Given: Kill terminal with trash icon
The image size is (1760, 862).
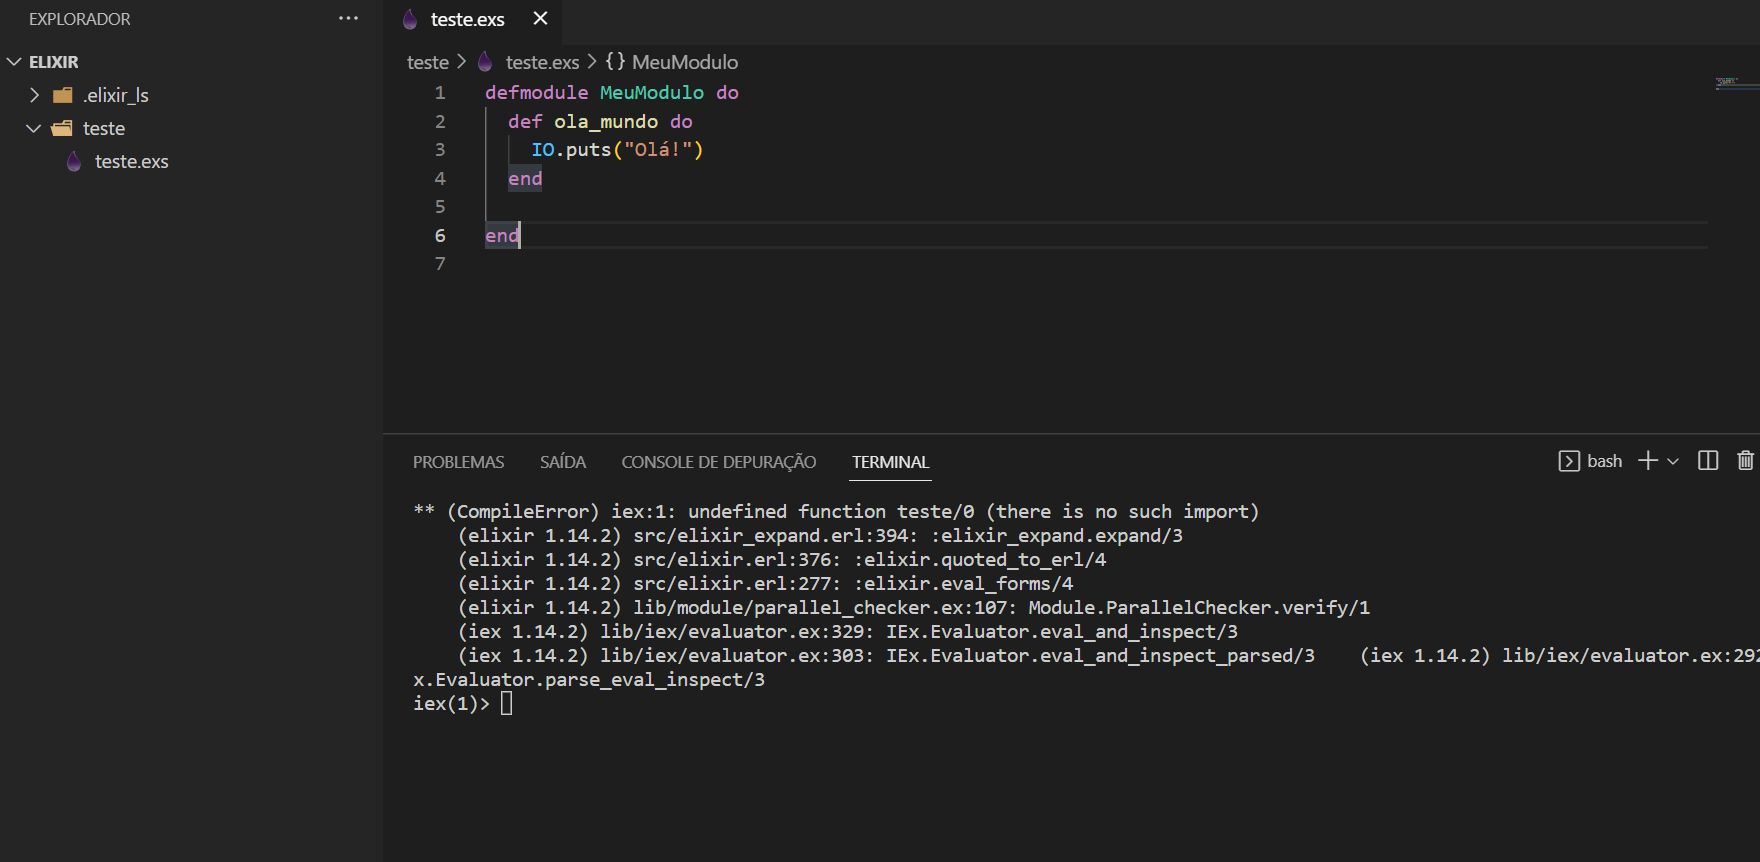Looking at the screenshot, I should pyautogui.click(x=1745, y=460).
